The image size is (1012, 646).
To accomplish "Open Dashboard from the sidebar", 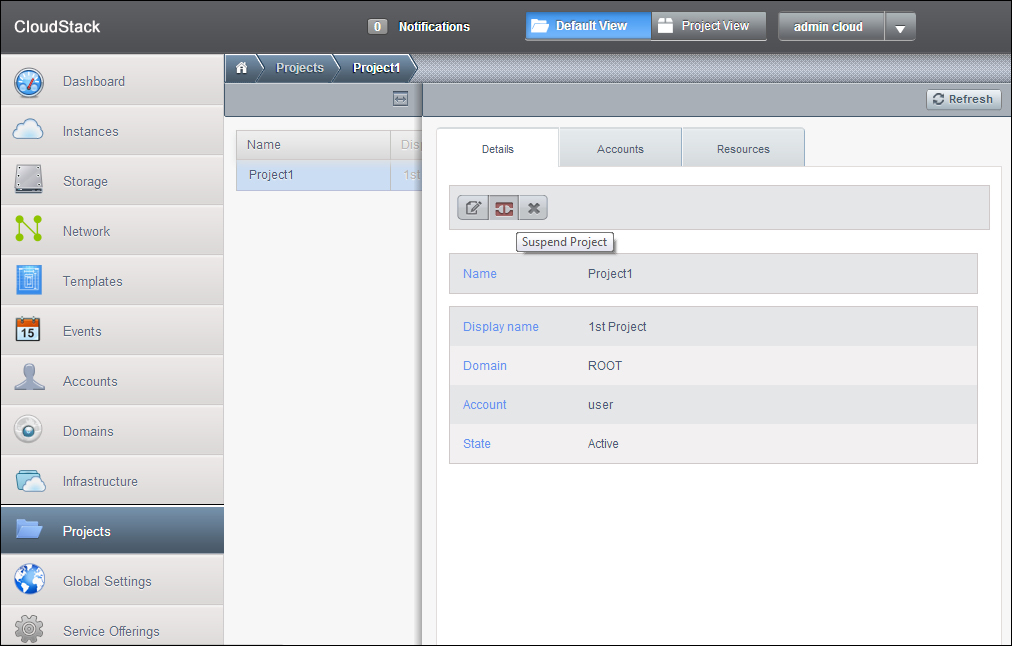I will (93, 81).
